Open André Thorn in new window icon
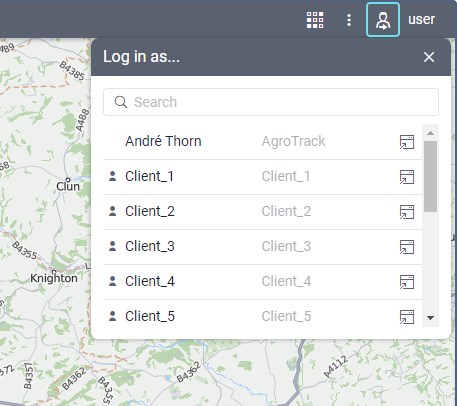457x406 pixels. pyautogui.click(x=407, y=142)
